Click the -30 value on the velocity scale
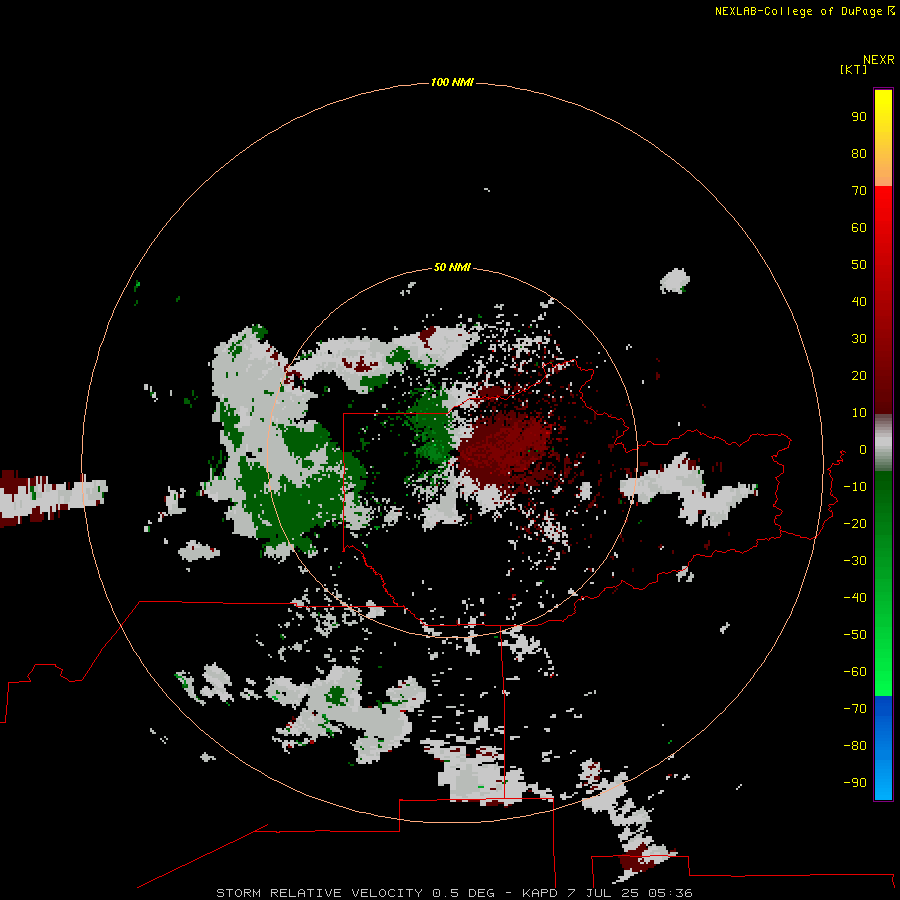Screen dimensions: 900x900 855,561
